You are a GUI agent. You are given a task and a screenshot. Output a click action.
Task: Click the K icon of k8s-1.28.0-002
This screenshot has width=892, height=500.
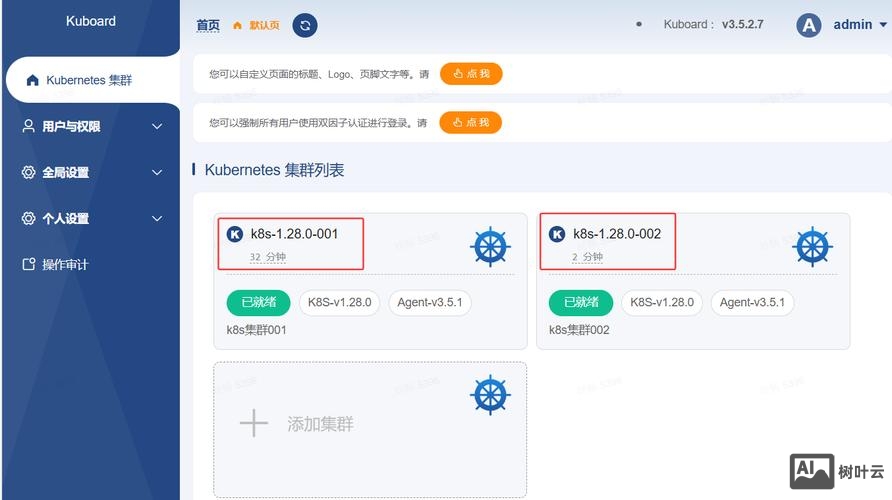(x=557, y=234)
